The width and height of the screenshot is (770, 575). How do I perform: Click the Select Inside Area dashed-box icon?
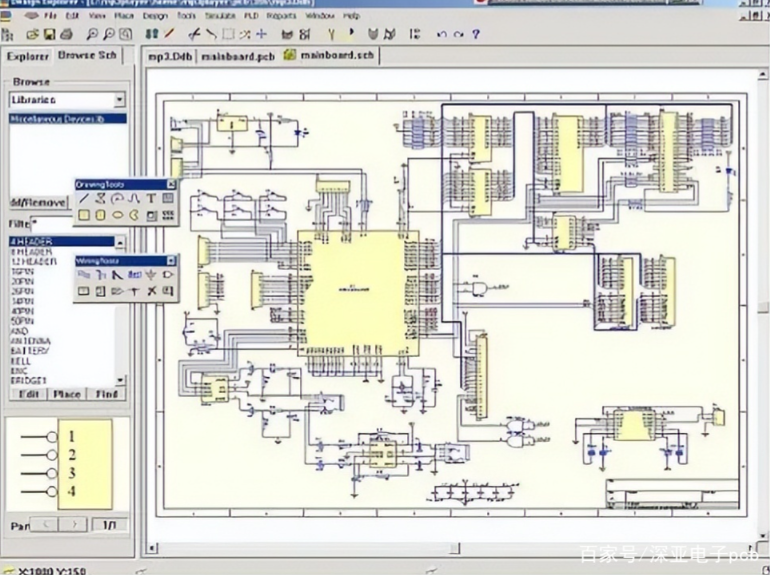coord(228,34)
